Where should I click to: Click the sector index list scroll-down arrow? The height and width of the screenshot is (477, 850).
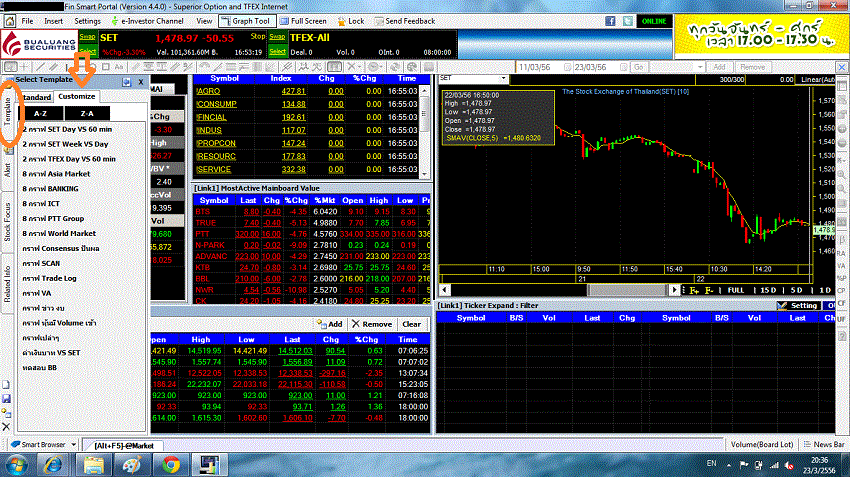[x=424, y=174]
